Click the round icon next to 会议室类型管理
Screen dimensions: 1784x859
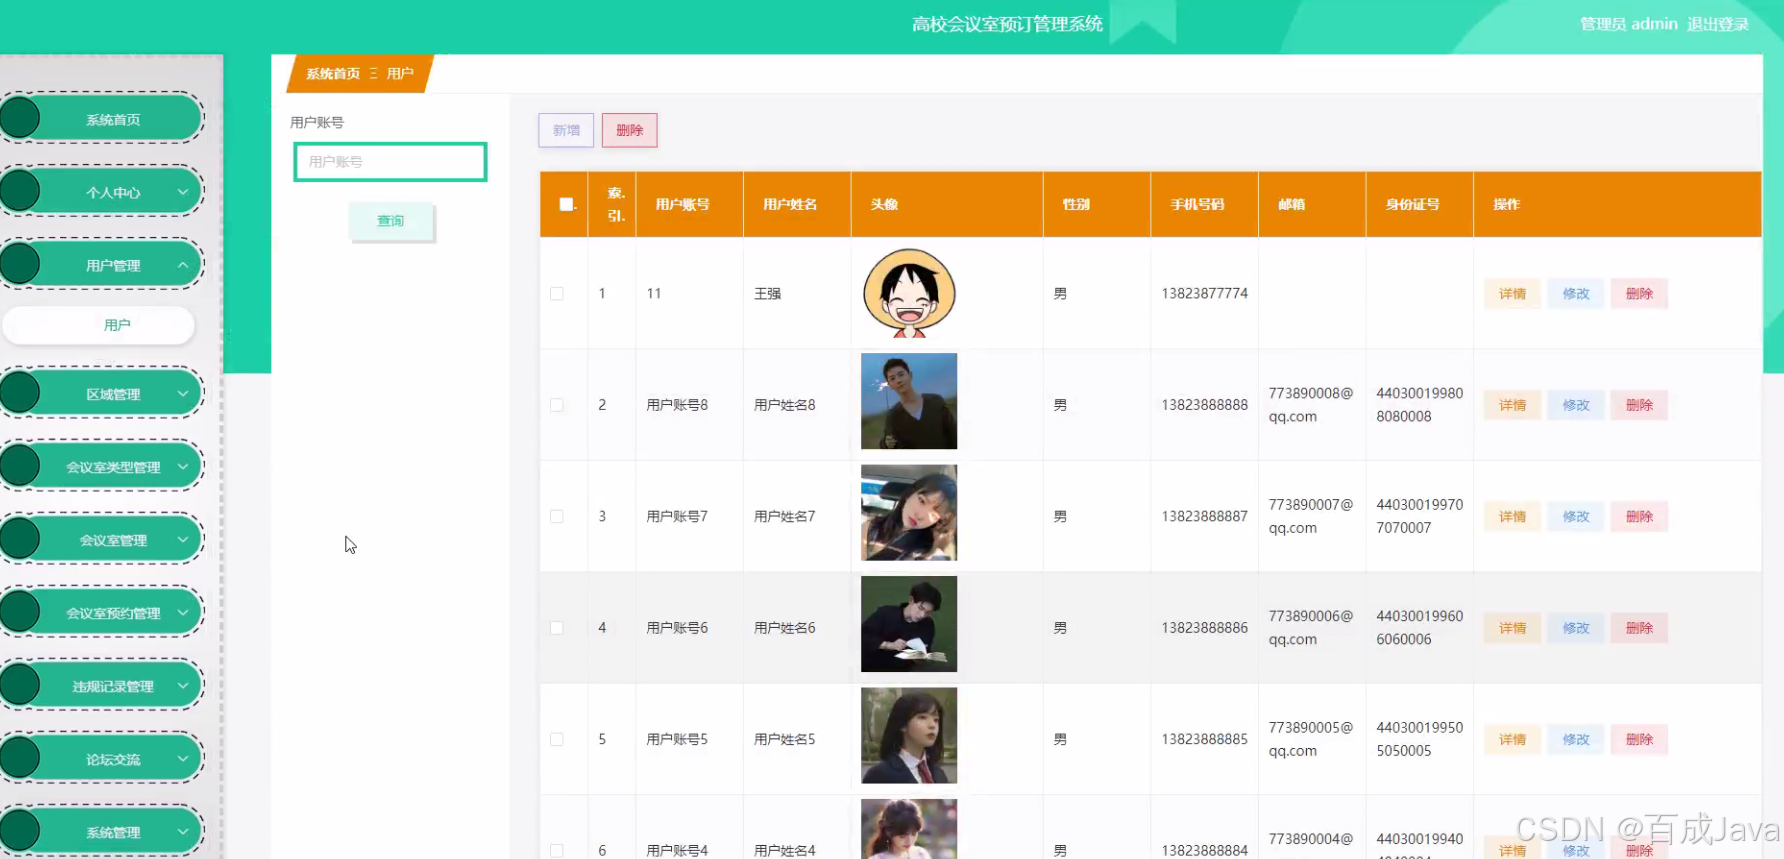click(19, 466)
